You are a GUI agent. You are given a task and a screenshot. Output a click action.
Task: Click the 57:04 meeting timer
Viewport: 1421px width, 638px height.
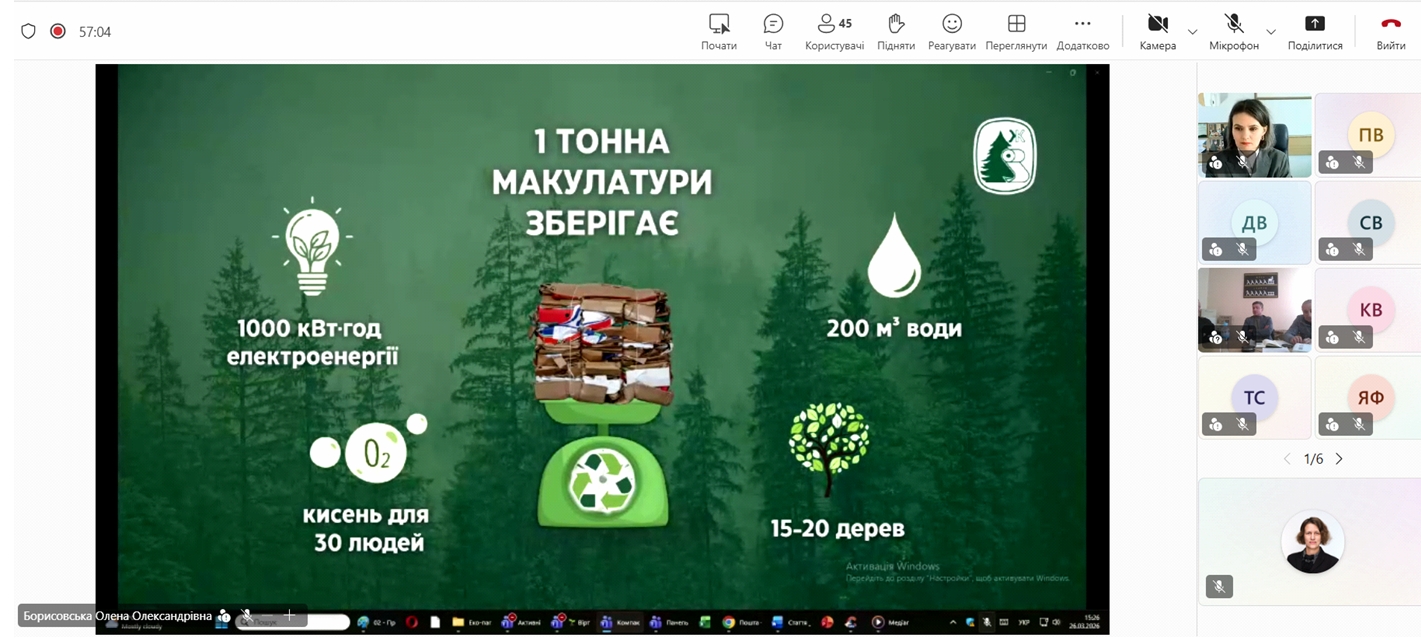click(x=95, y=32)
